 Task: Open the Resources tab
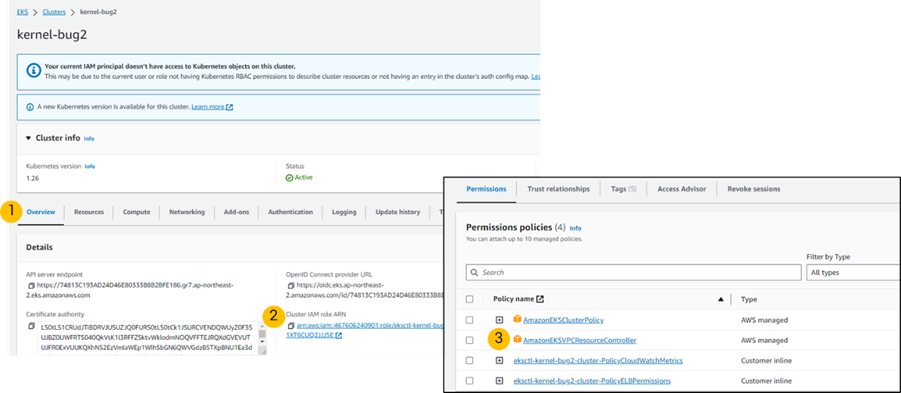coord(89,212)
